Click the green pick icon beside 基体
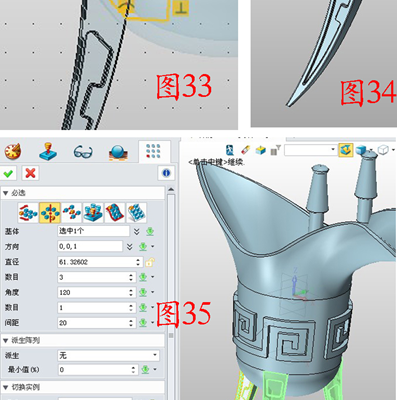 tap(150, 231)
